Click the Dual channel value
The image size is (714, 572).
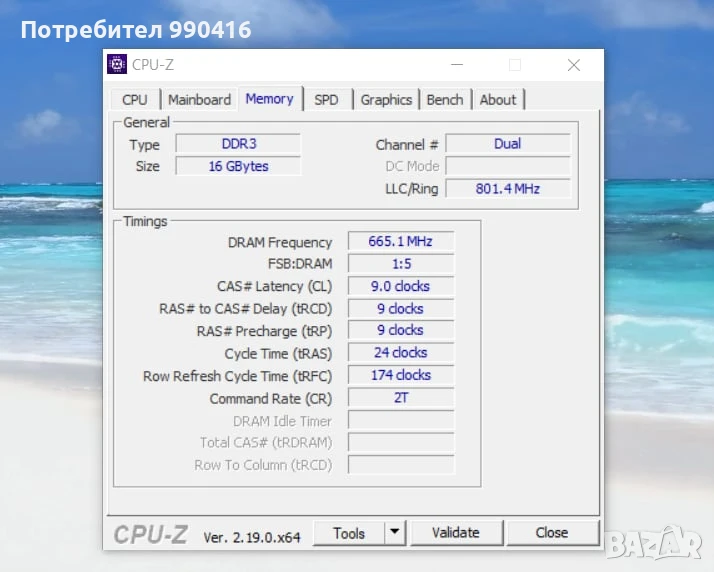(508, 144)
